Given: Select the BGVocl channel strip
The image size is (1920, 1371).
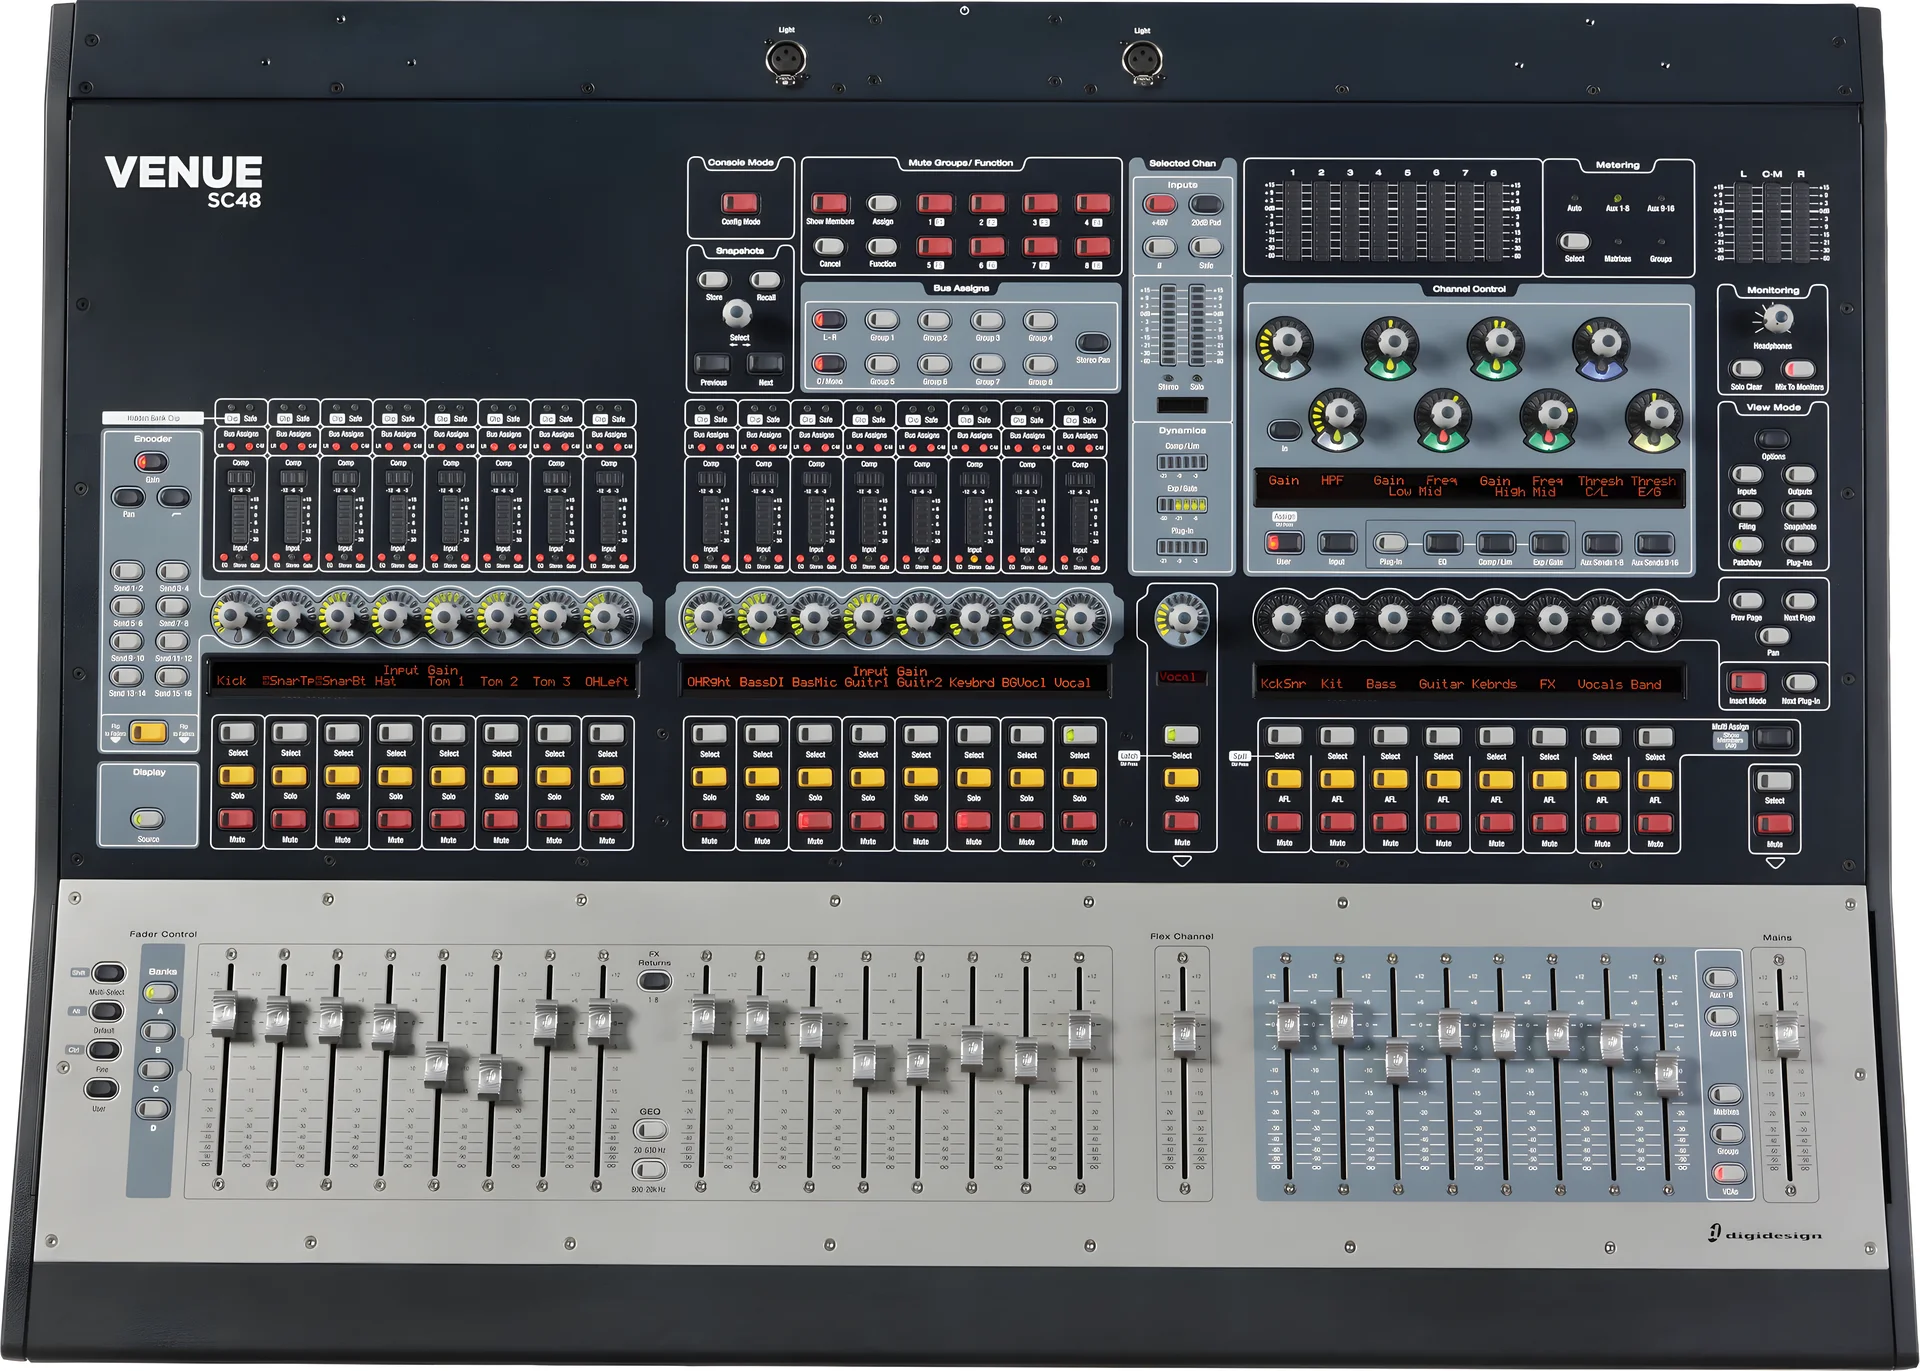Looking at the screenshot, I should [x=1026, y=735].
